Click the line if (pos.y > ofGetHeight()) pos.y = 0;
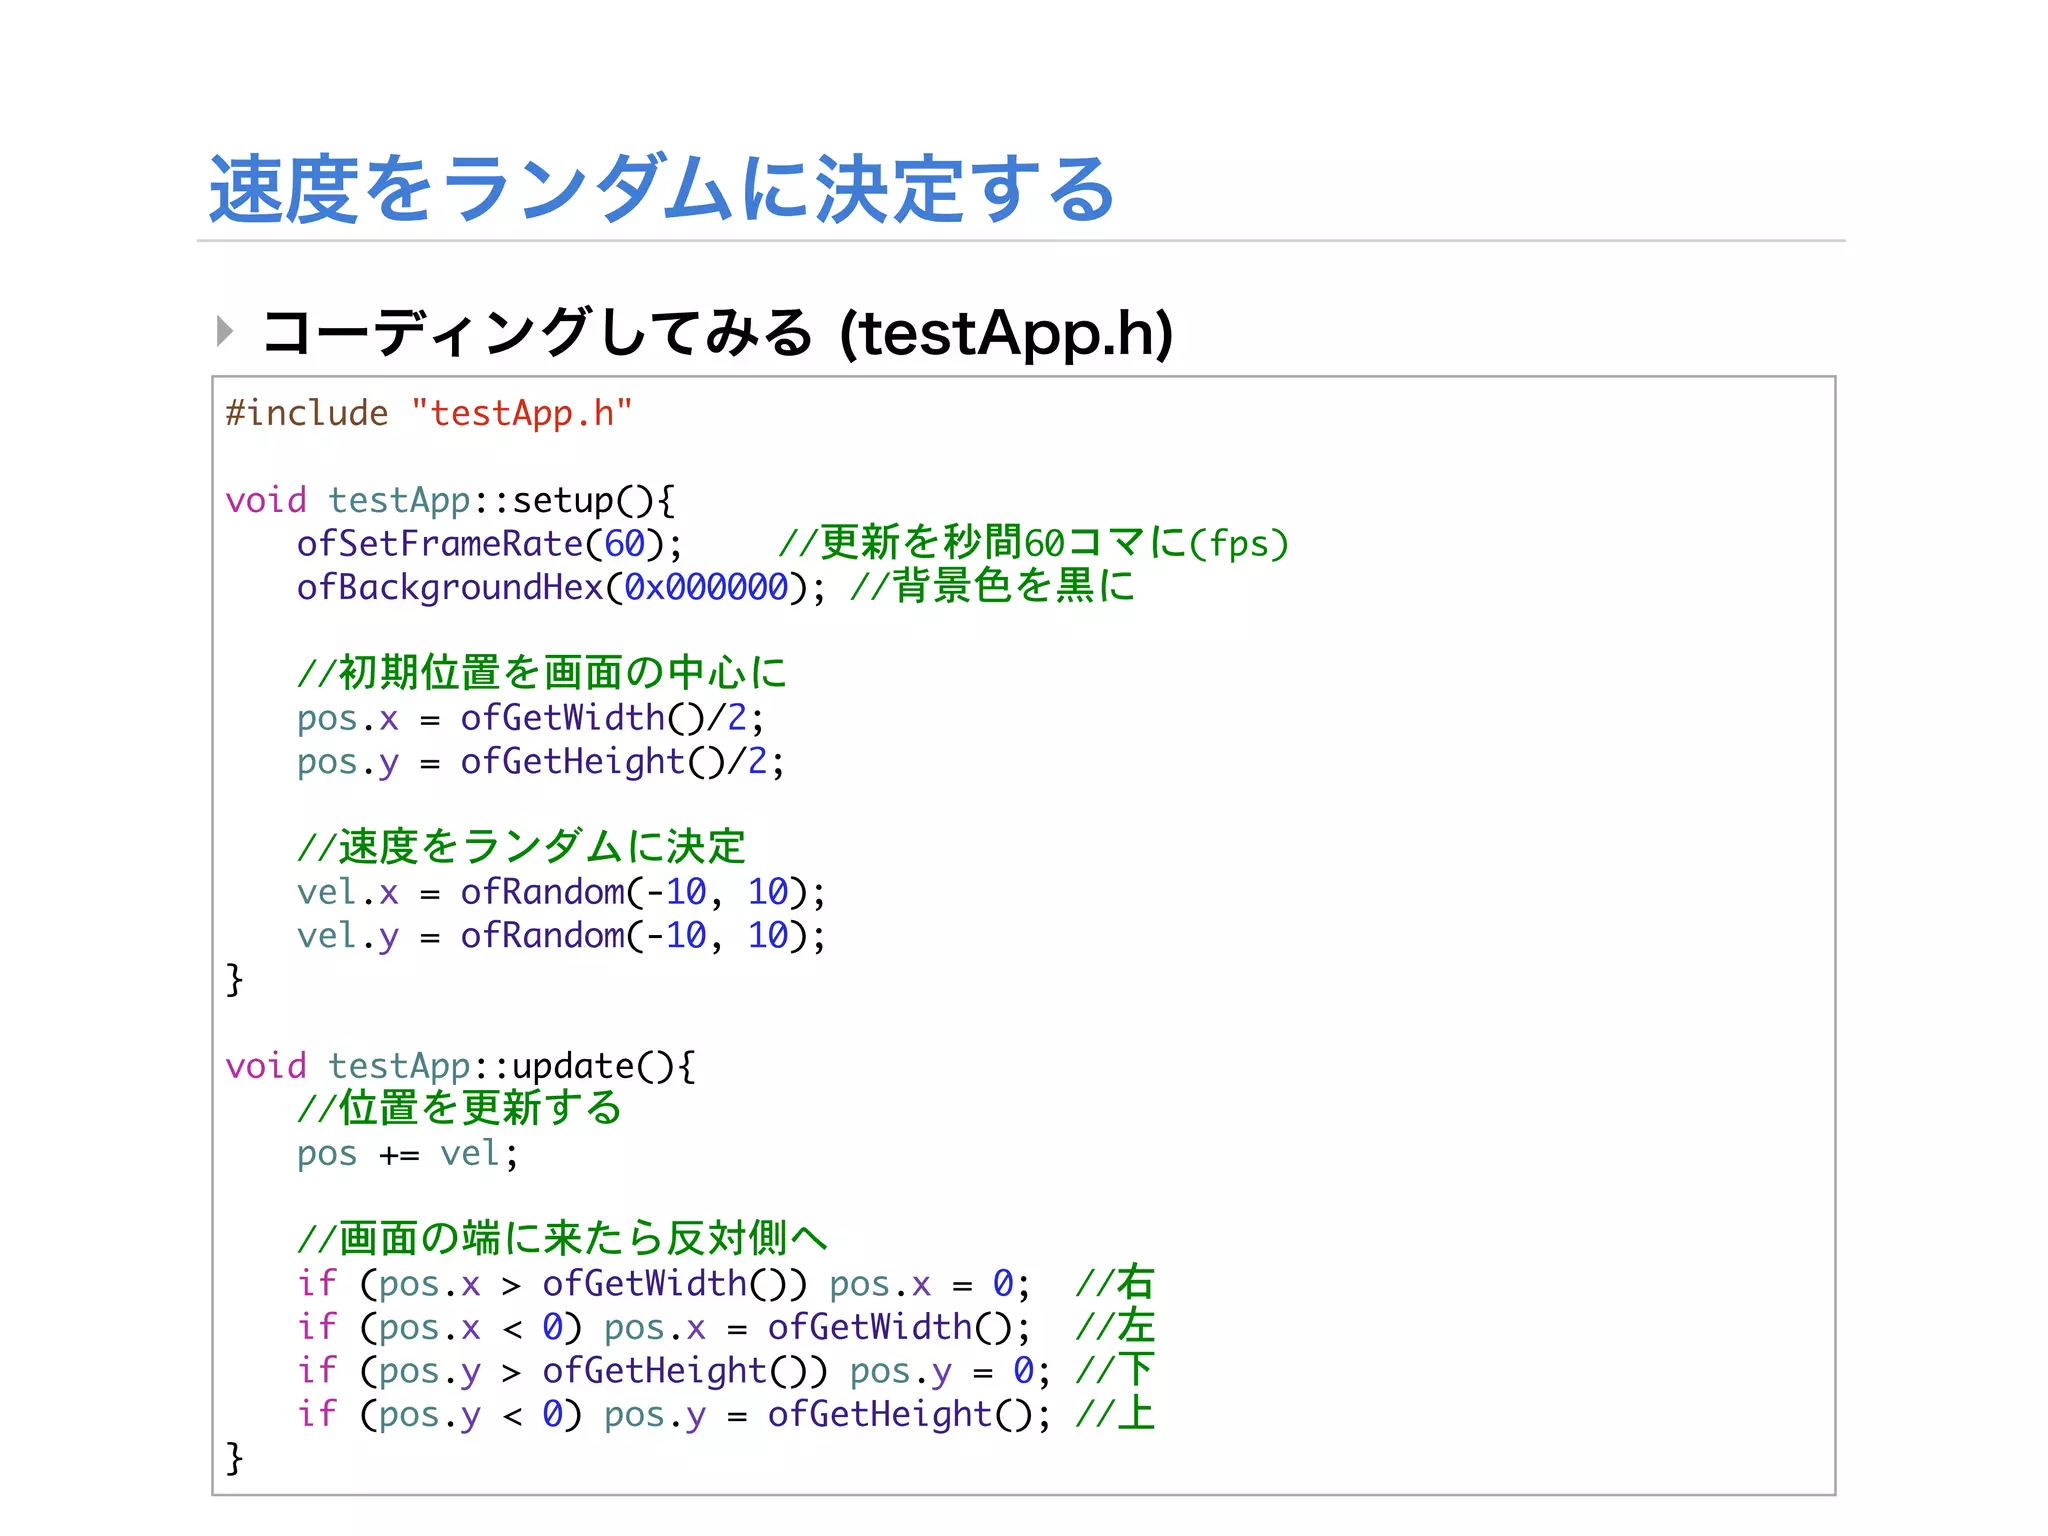The width and height of the screenshot is (2048, 1536). [674, 1372]
